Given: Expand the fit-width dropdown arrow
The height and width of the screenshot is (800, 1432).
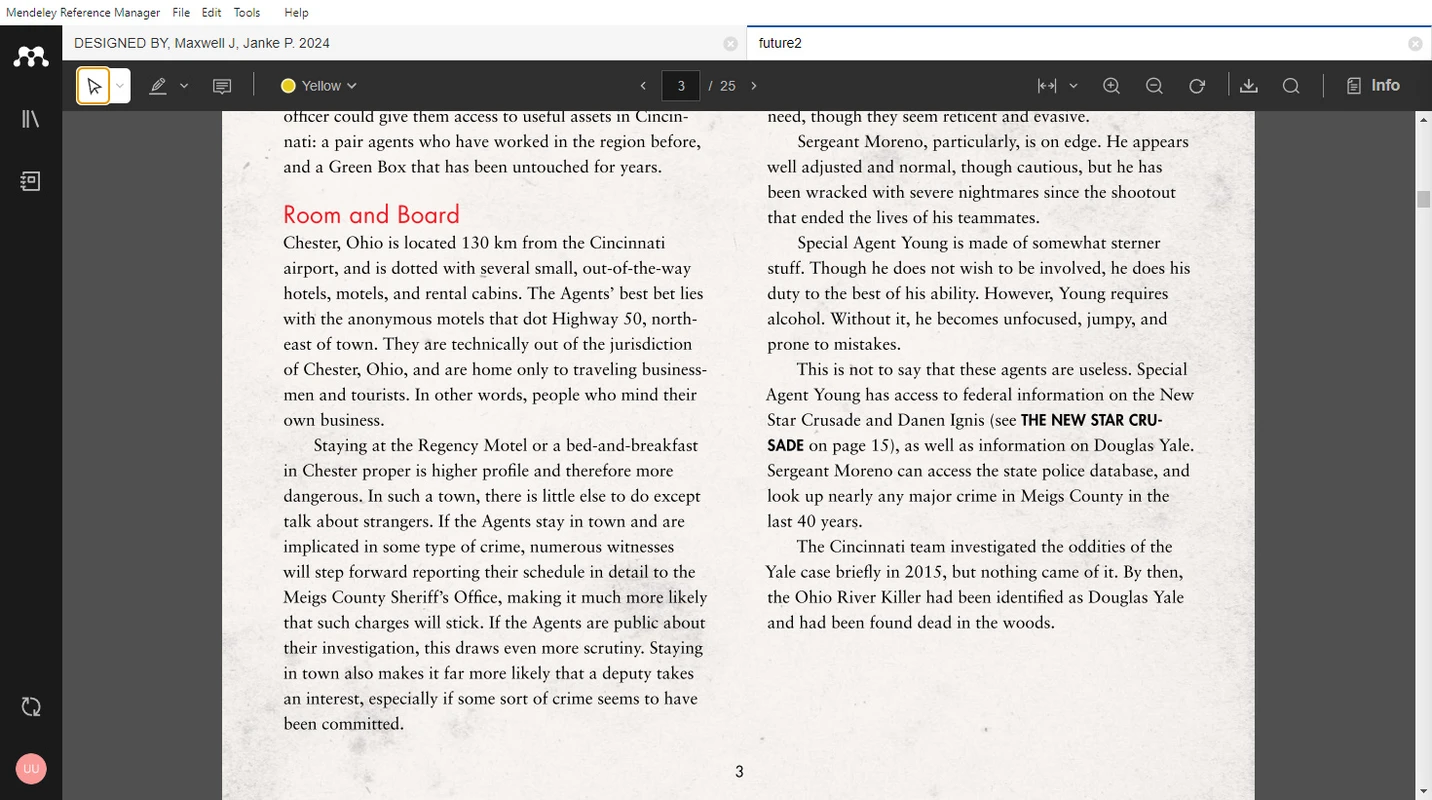Looking at the screenshot, I should (1074, 86).
